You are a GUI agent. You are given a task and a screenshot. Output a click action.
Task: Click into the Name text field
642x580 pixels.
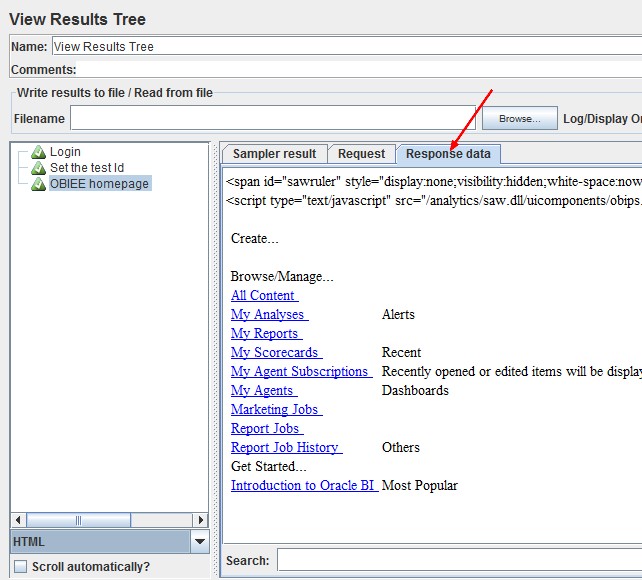tap(347, 47)
